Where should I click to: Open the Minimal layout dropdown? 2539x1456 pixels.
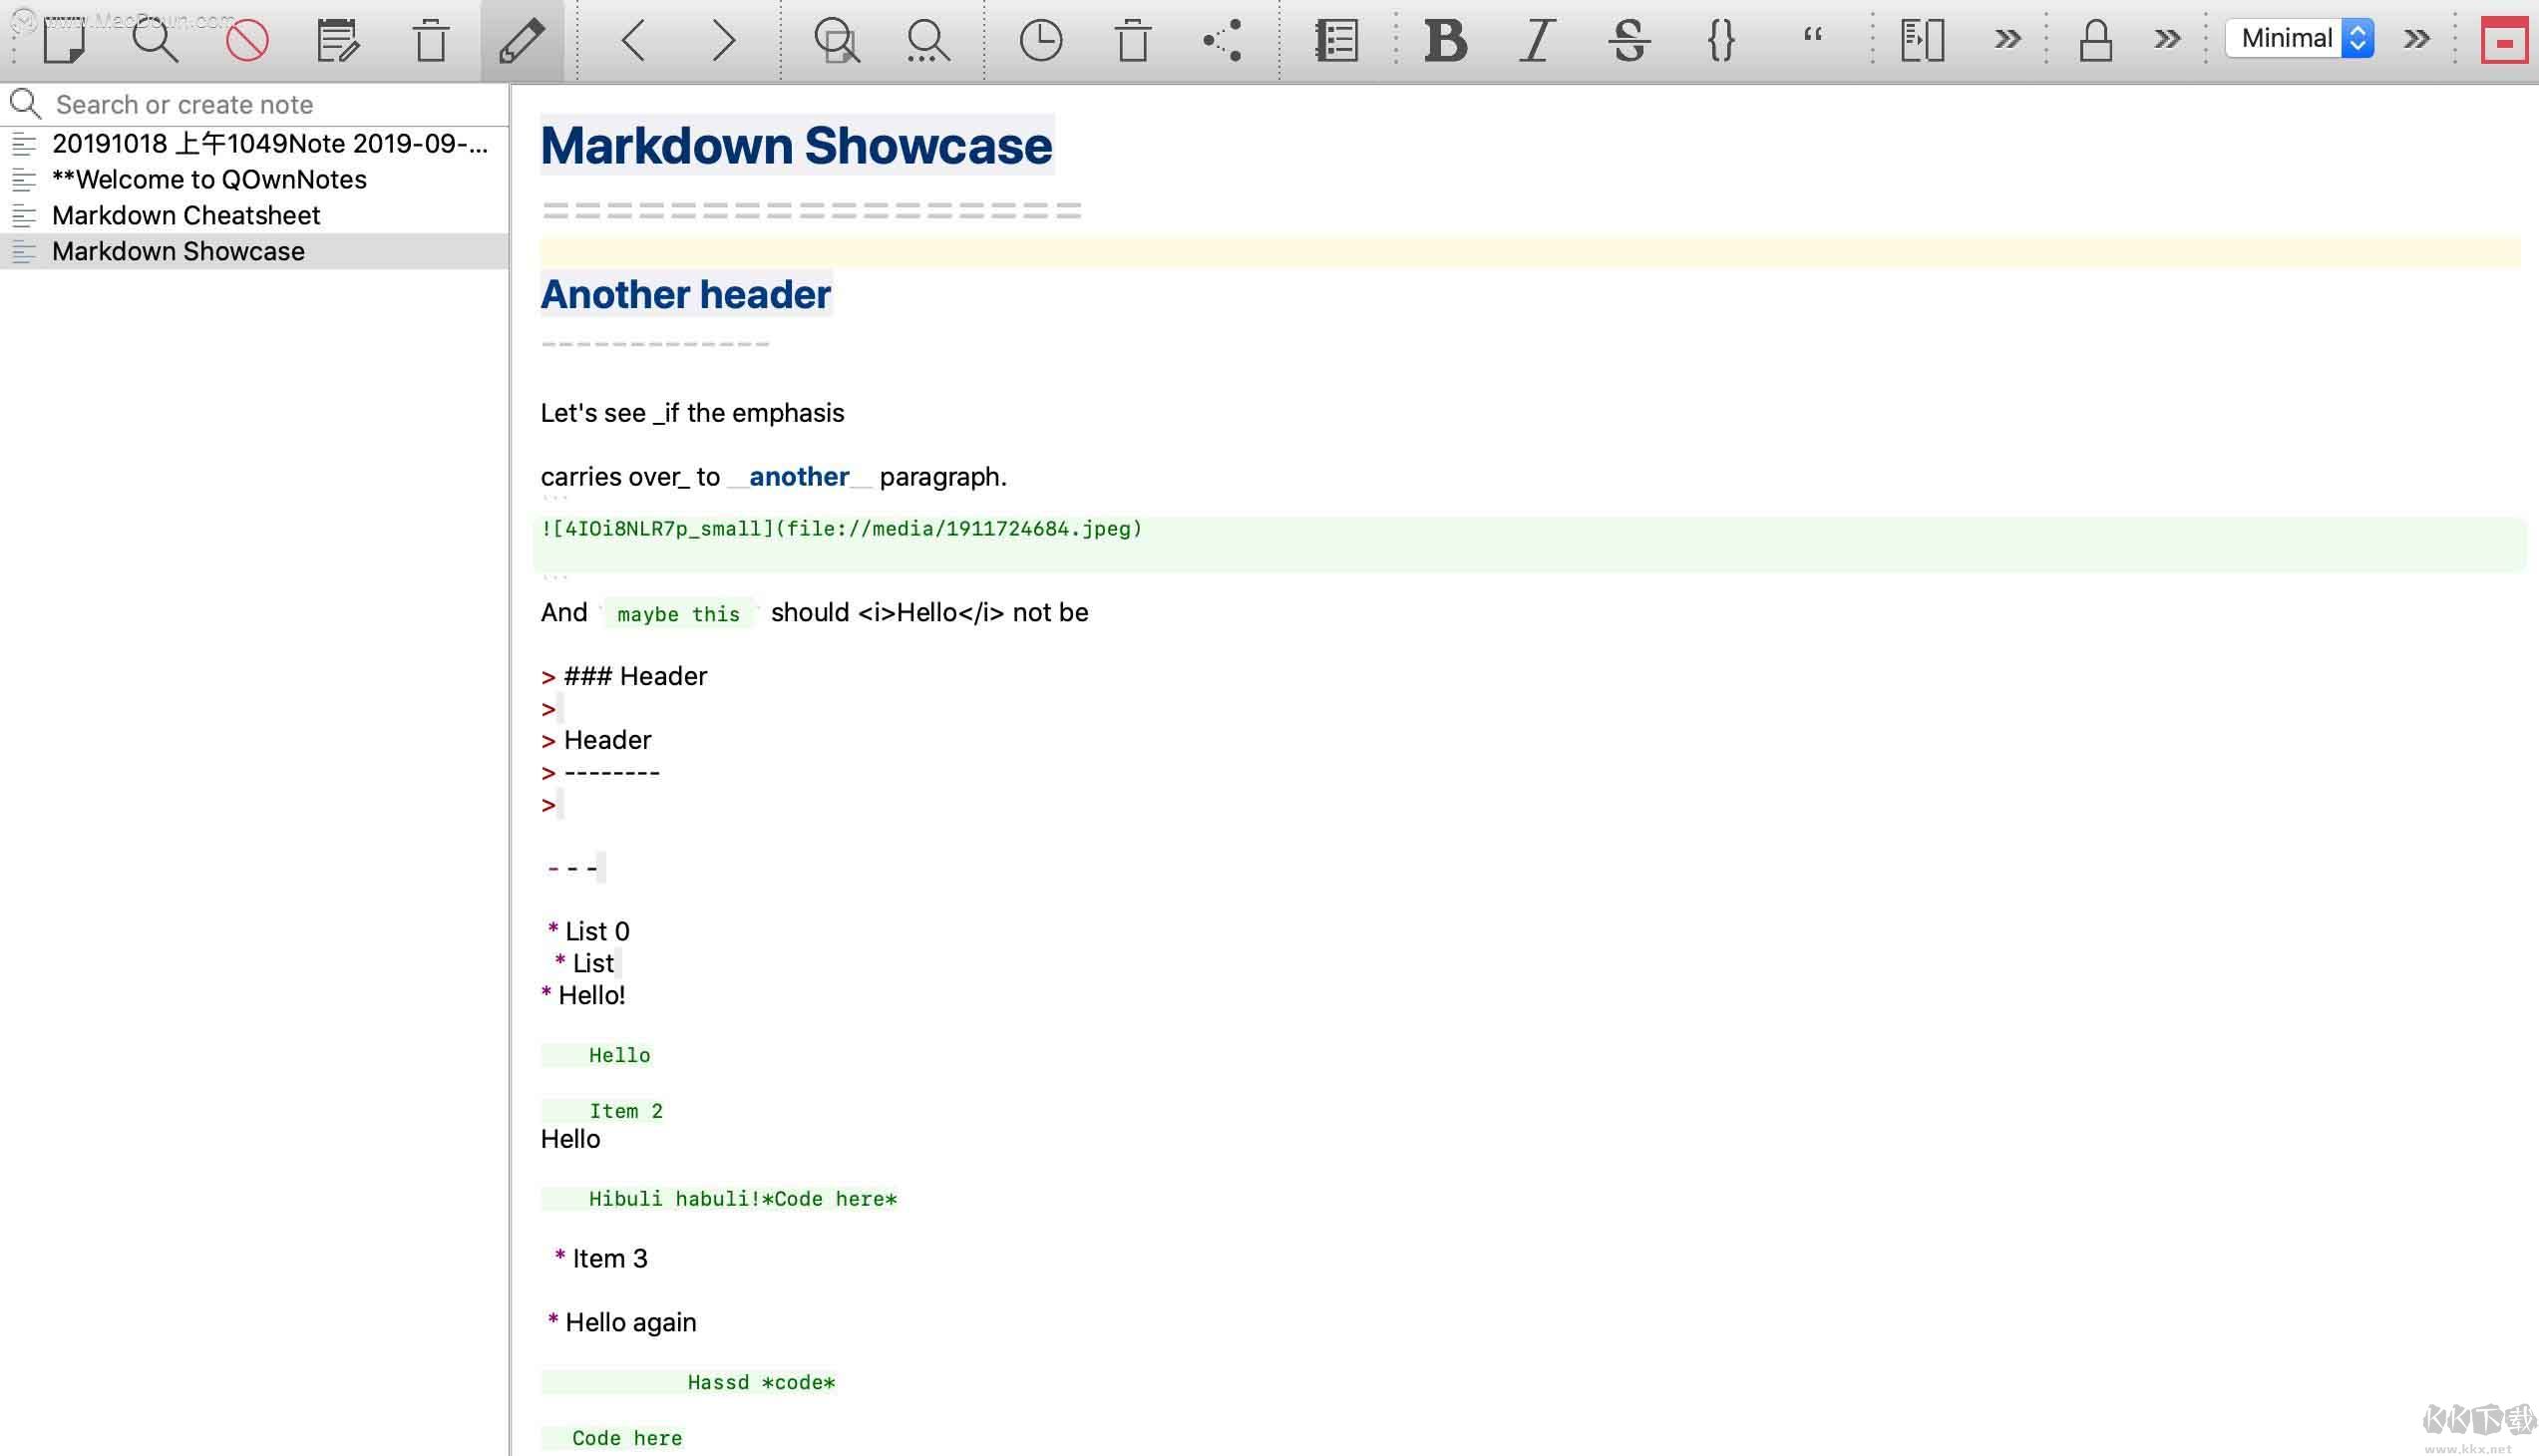click(x=2299, y=38)
